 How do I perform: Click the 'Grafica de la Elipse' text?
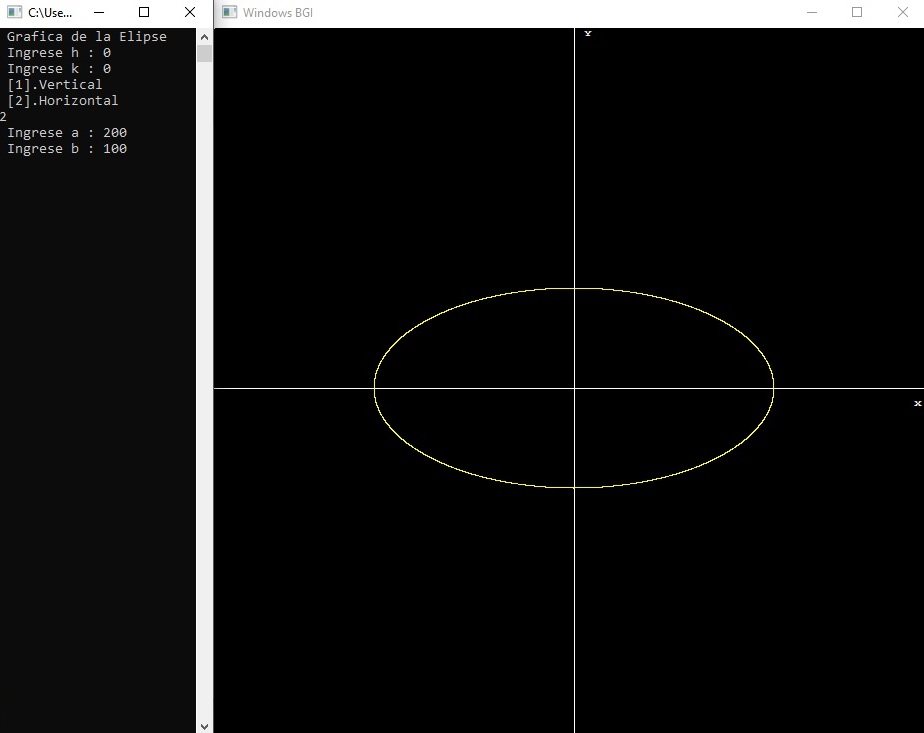pos(87,37)
